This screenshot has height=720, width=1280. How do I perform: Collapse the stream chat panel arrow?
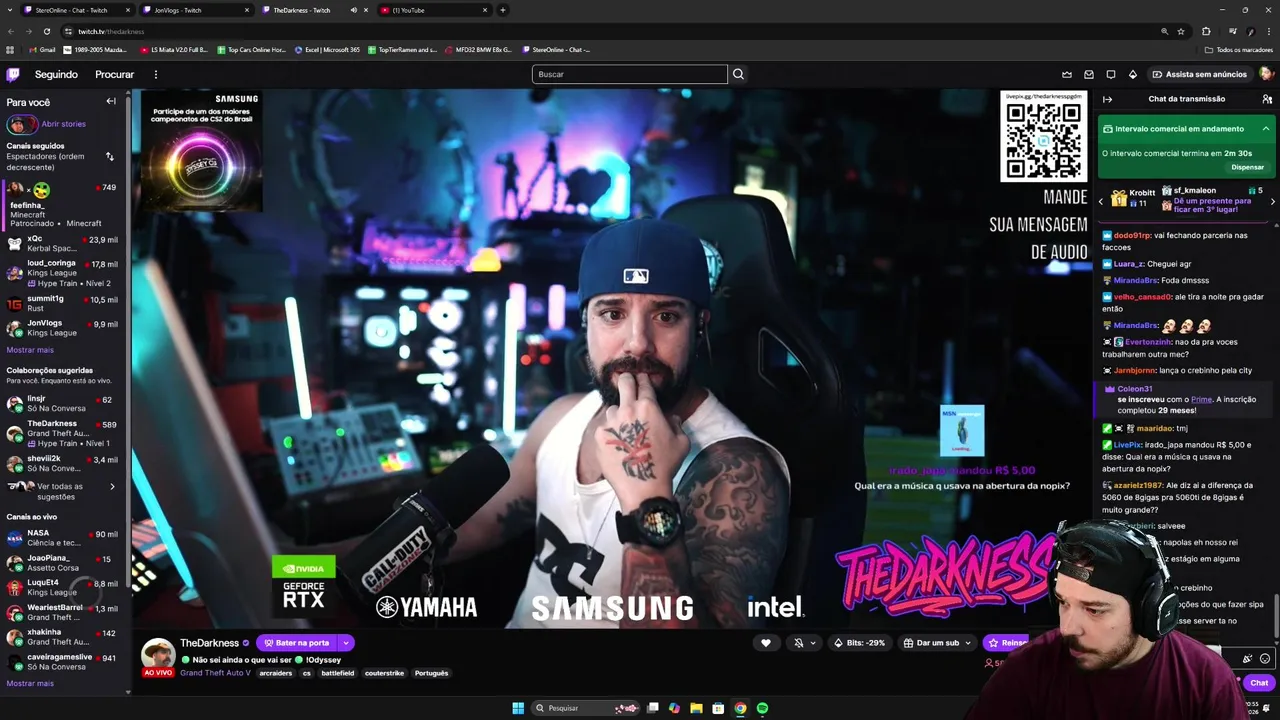[1107, 99]
